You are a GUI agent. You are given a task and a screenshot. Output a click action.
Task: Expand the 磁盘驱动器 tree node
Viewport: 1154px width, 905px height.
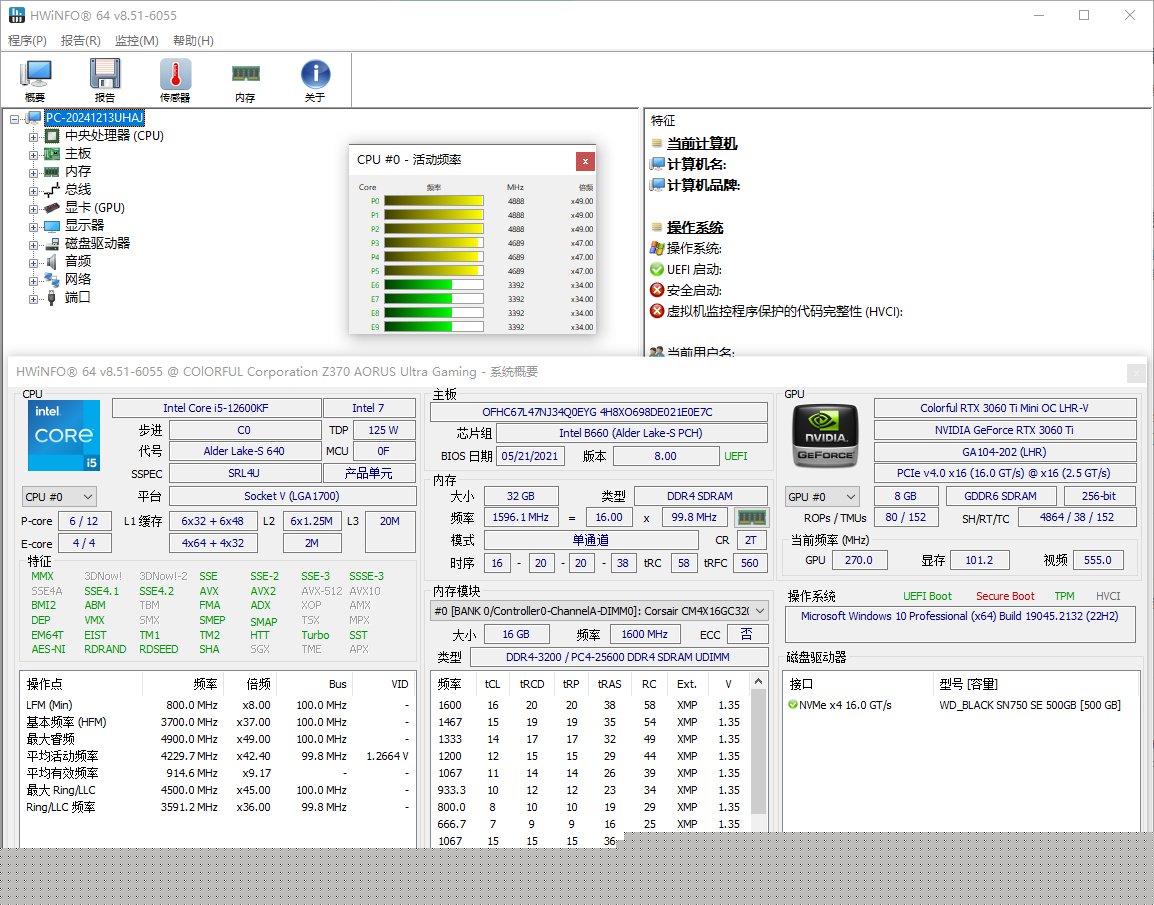pyautogui.click(x=33, y=245)
